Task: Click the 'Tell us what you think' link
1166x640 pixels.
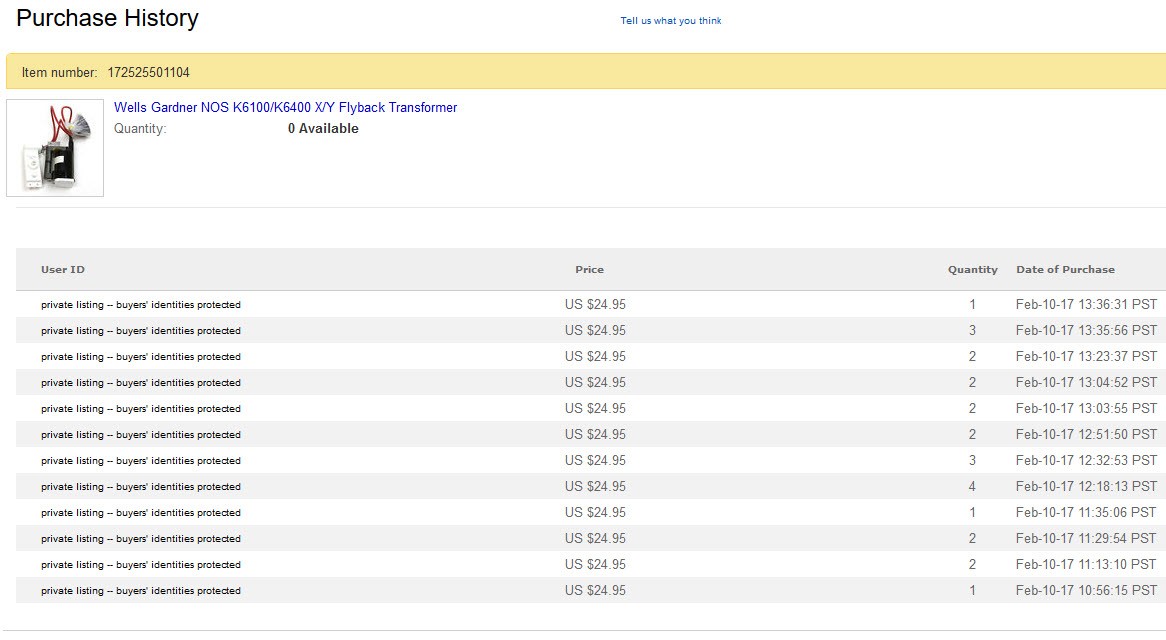Action: (670, 21)
